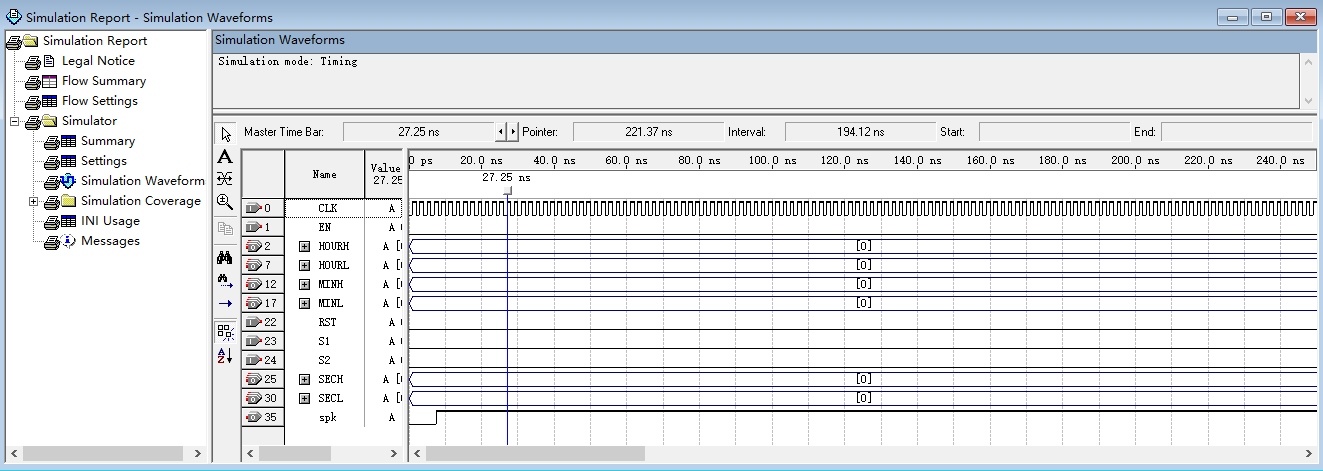
Task: Click the HOURH output bus icon
Action: click(253, 246)
